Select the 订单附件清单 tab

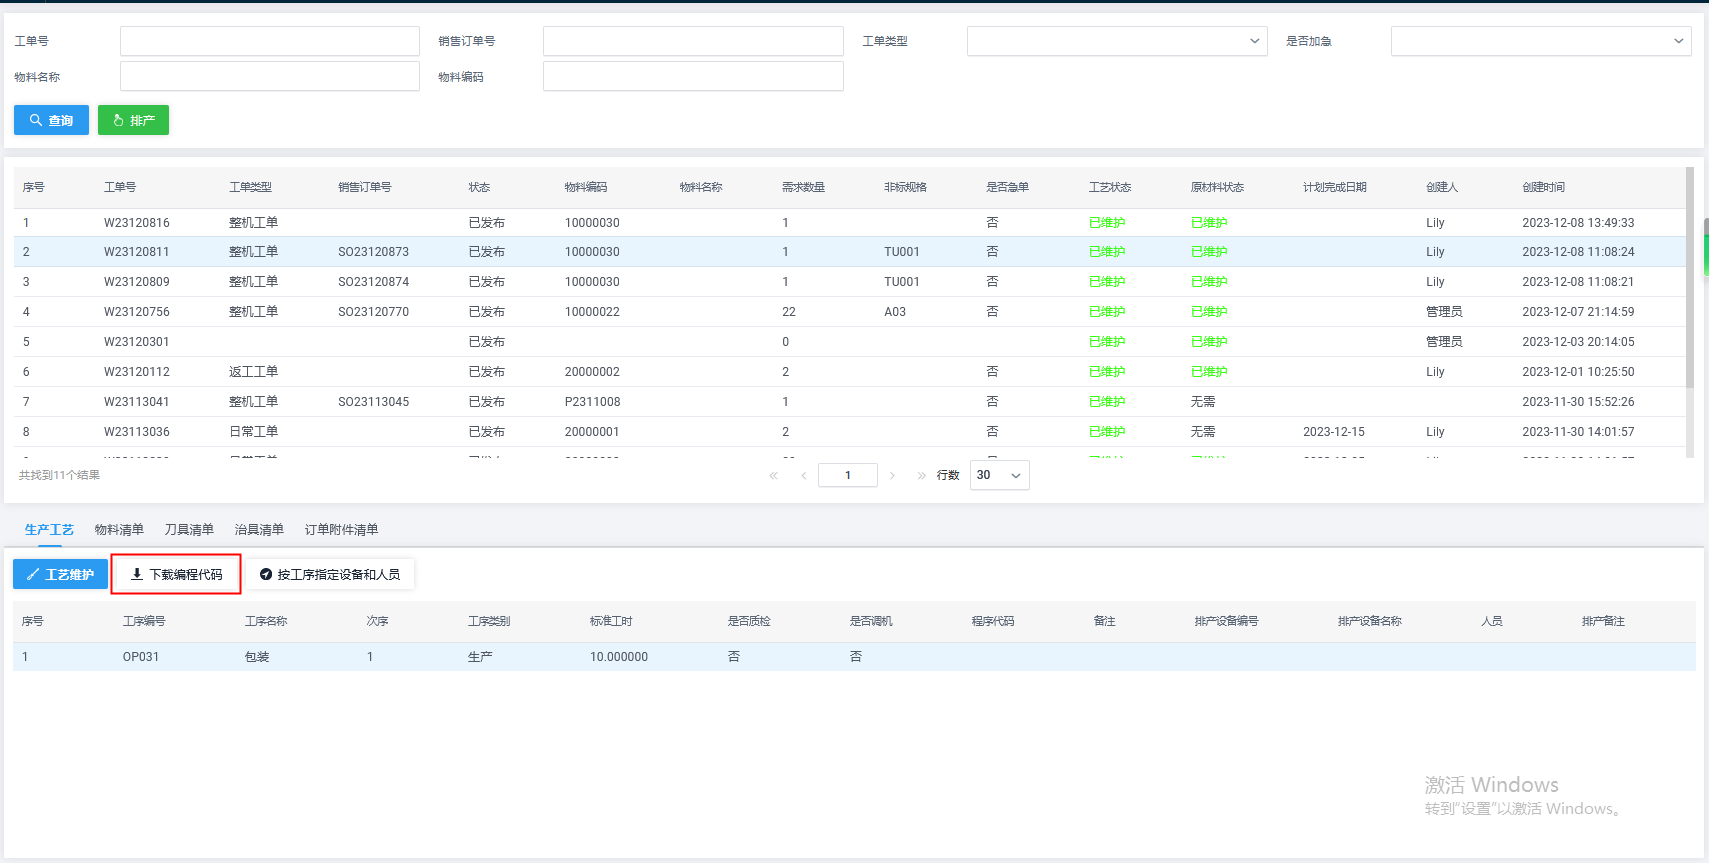tap(341, 529)
